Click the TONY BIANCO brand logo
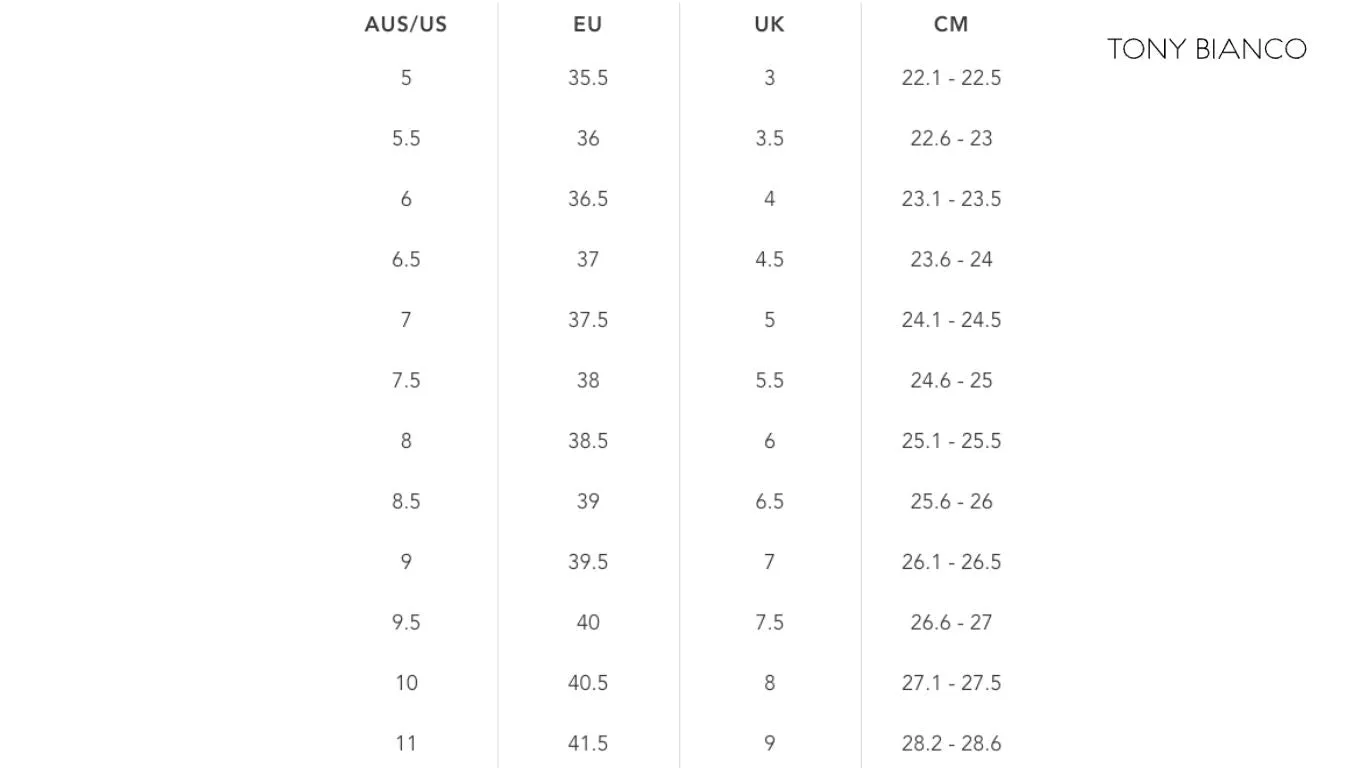The width and height of the screenshot is (1366, 768). click(1207, 49)
